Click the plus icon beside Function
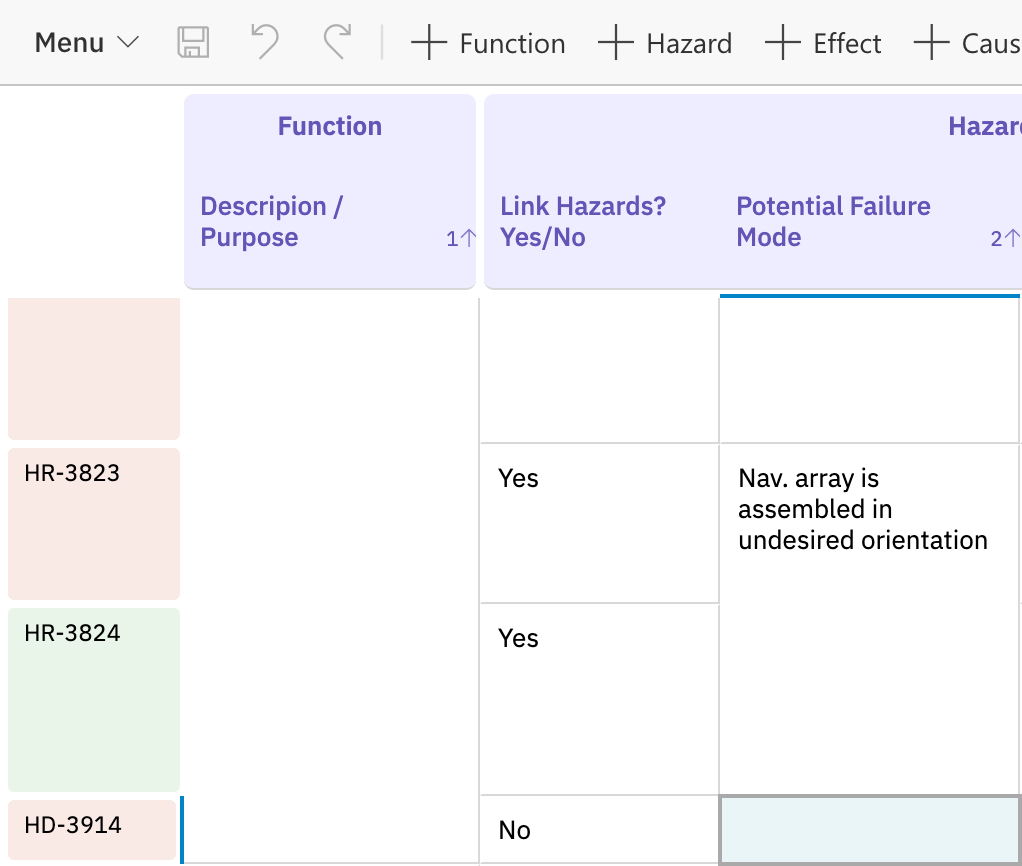 click(428, 44)
